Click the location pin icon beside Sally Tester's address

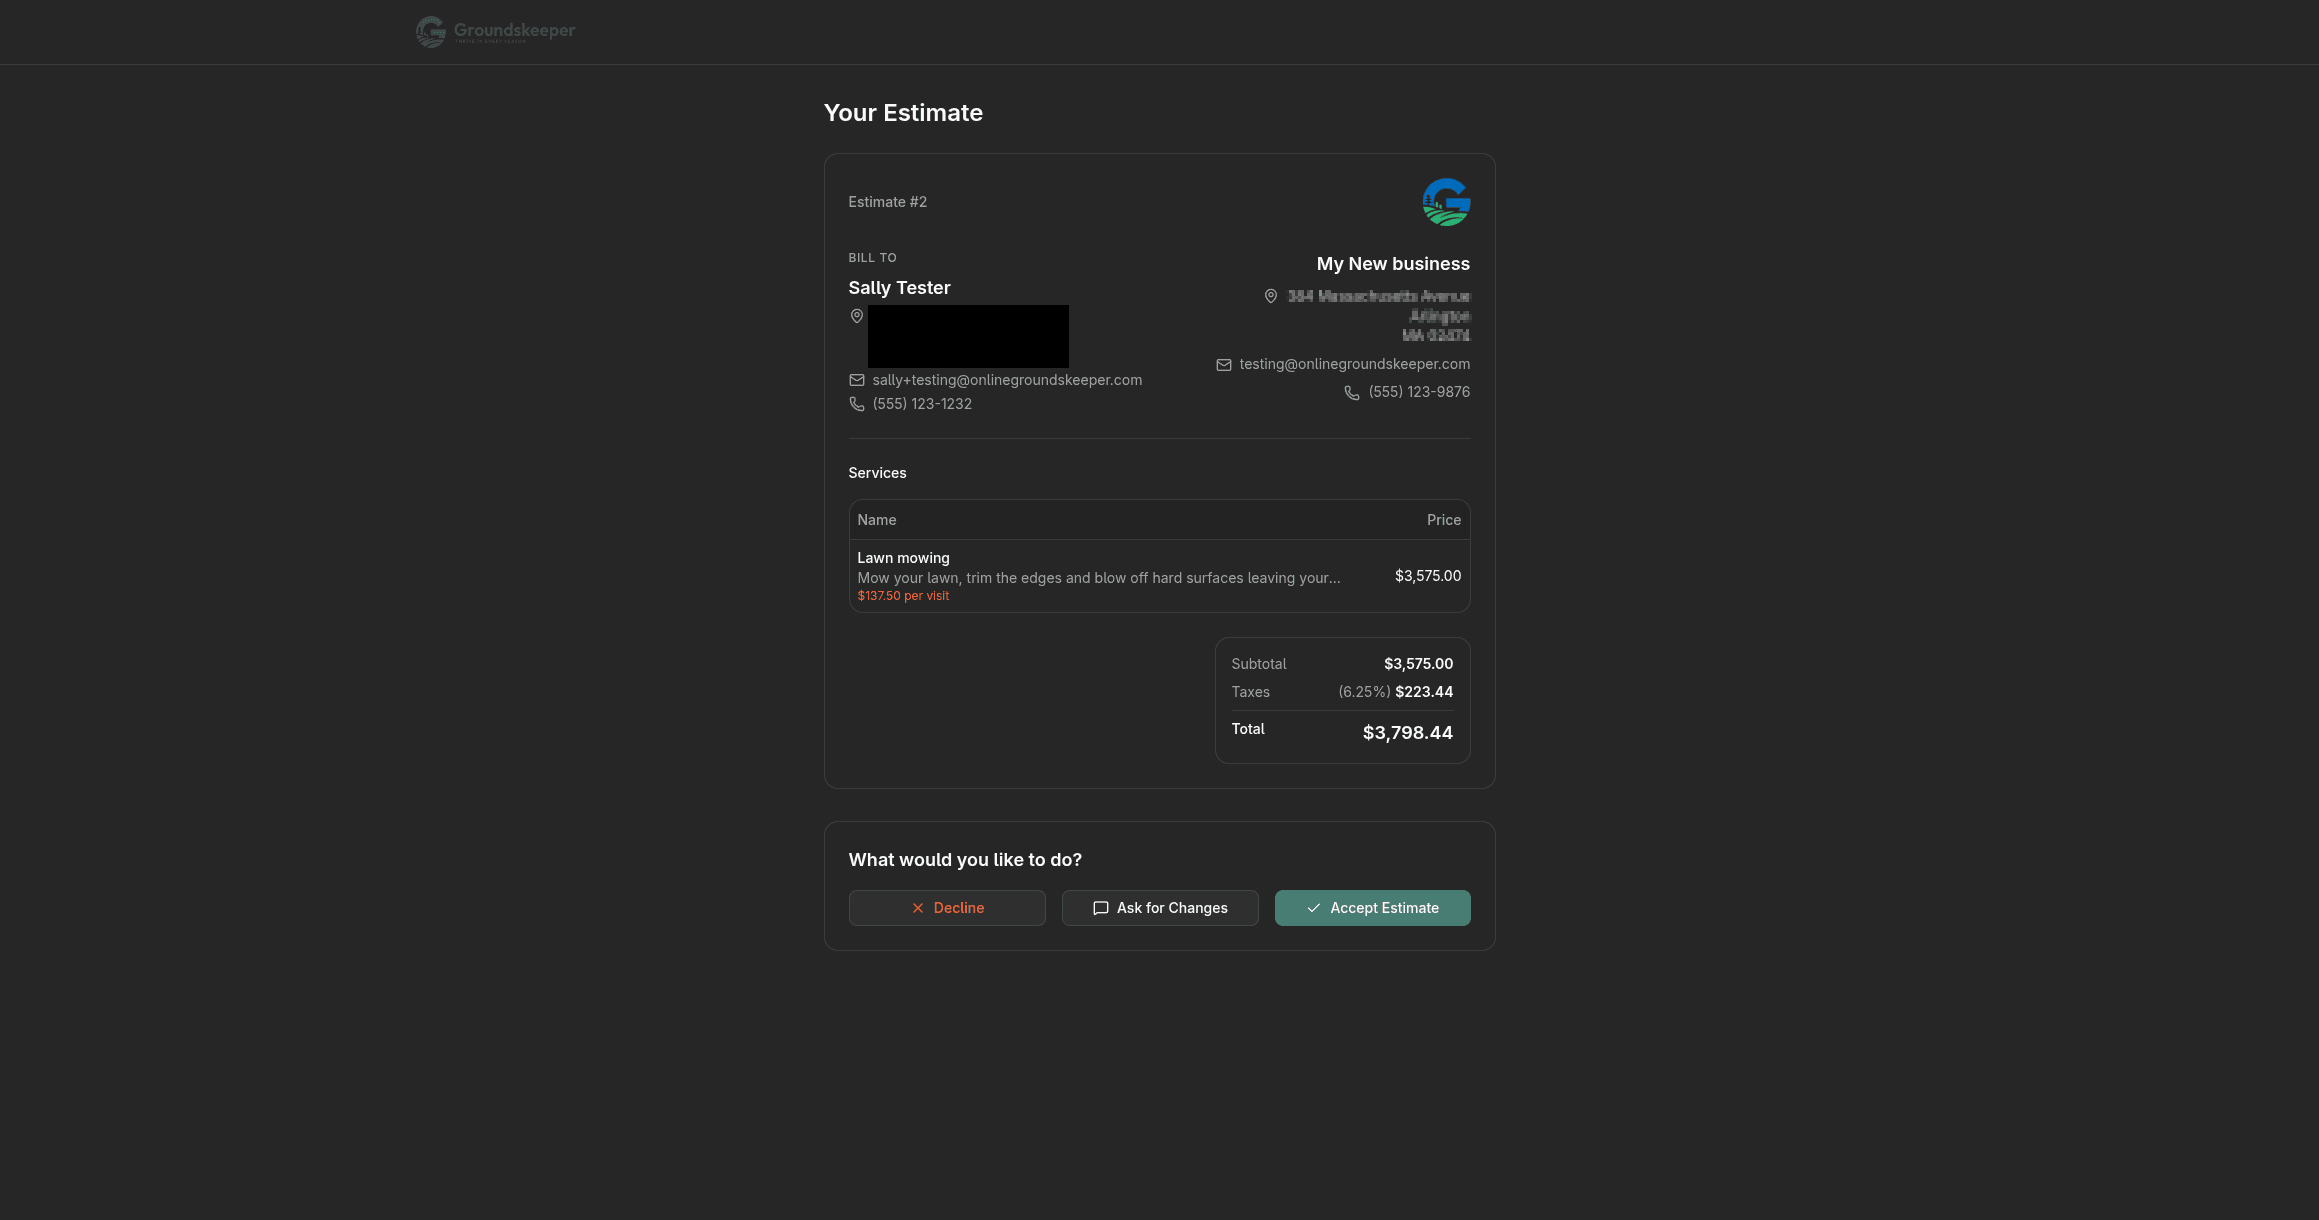[x=856, y=316]
